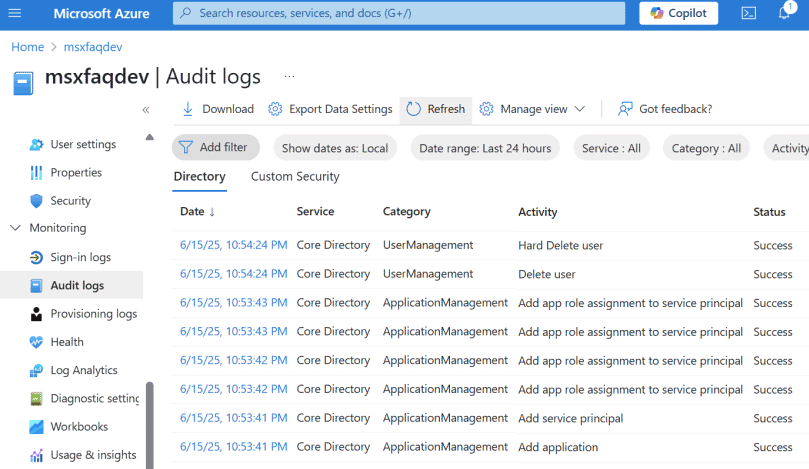The width and height of the screenshot is (809, 469).
Task: Toggle Show dates as Local pill
Action: click(x=335, y=148)
